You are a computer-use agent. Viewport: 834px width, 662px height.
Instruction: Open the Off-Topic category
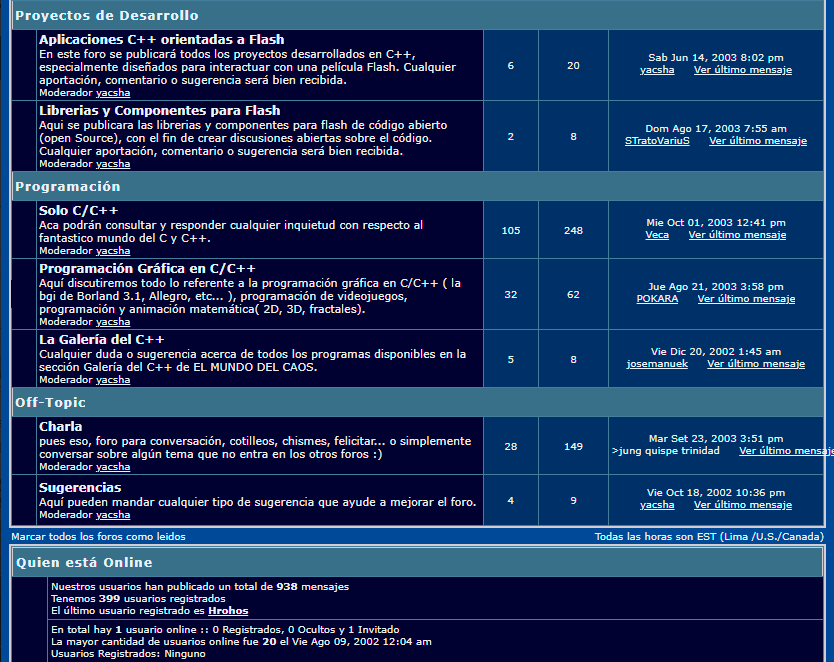50,402
